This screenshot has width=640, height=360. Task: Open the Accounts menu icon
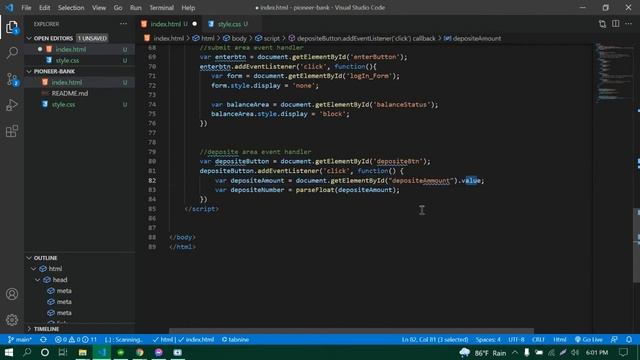[x=12, y=294]
